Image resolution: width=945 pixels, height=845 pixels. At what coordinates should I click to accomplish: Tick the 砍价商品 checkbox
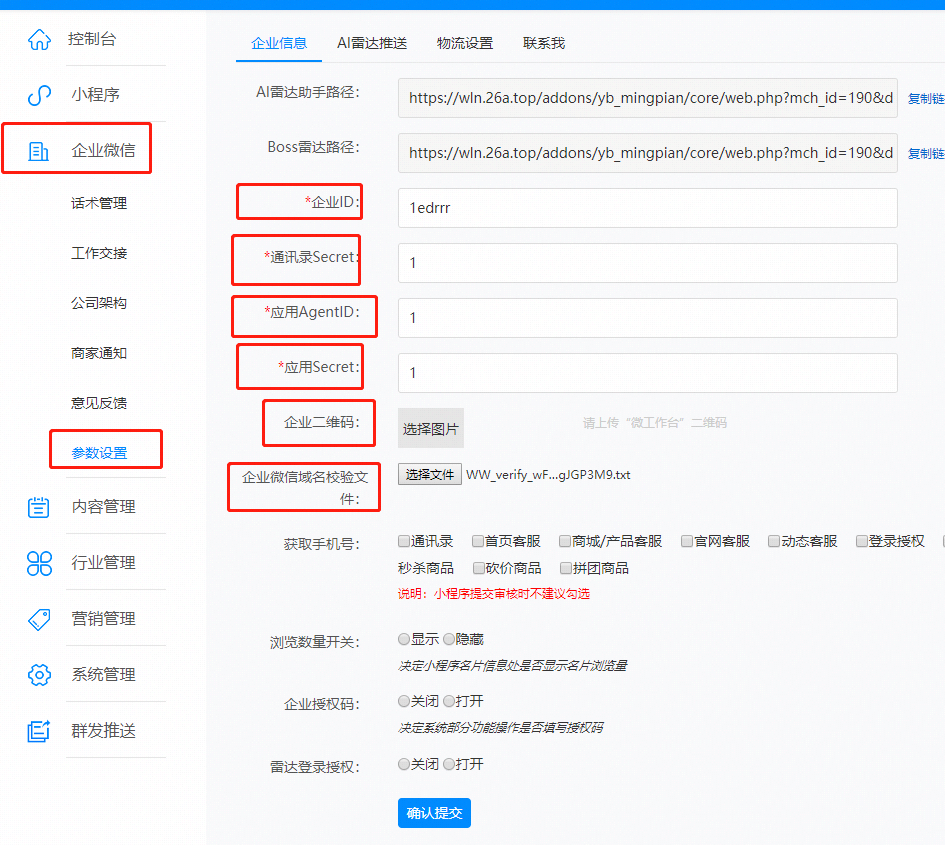pos(479,568)
